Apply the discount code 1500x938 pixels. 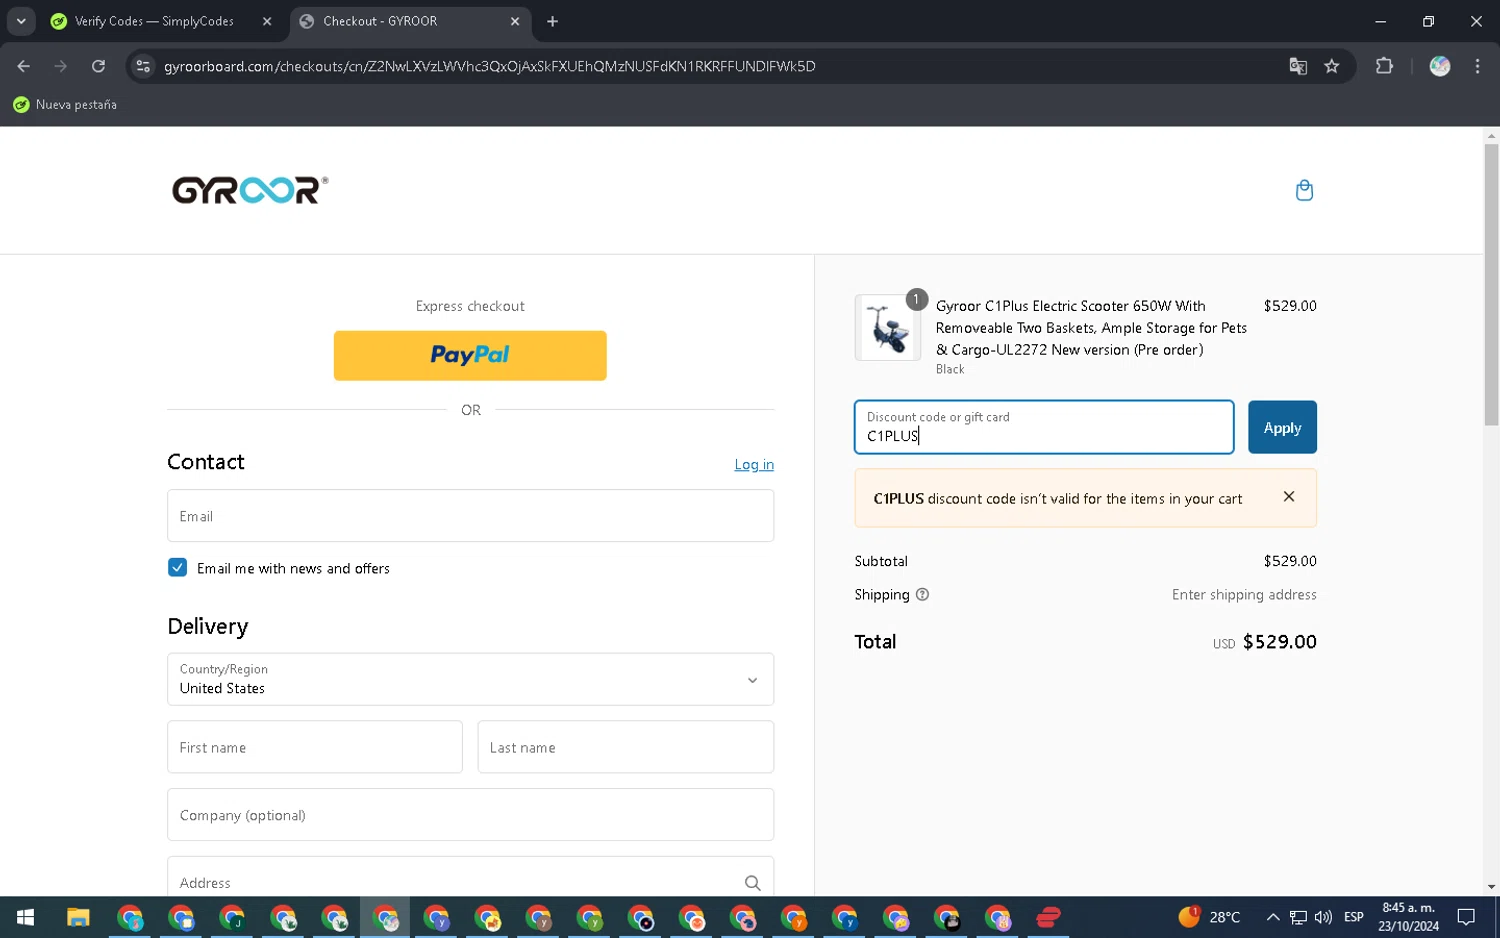point(1282,427)
